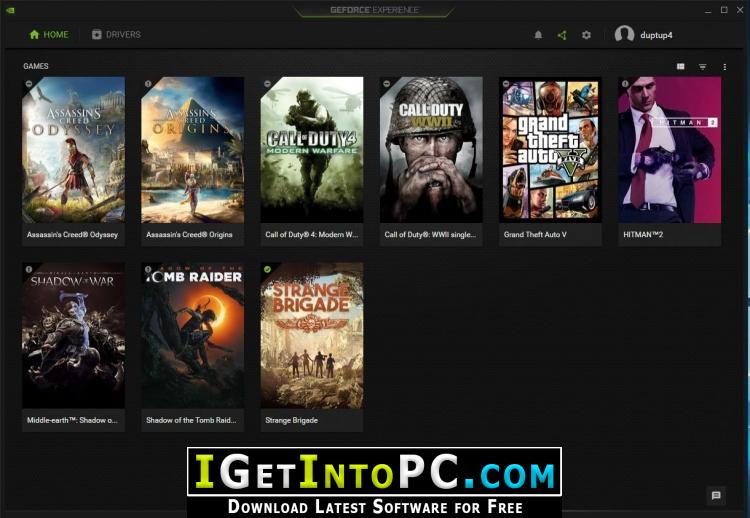Open Grand Theft Auto V cover art
The height and width of the screenshot is (518, 750).
[x=550, y=150]
